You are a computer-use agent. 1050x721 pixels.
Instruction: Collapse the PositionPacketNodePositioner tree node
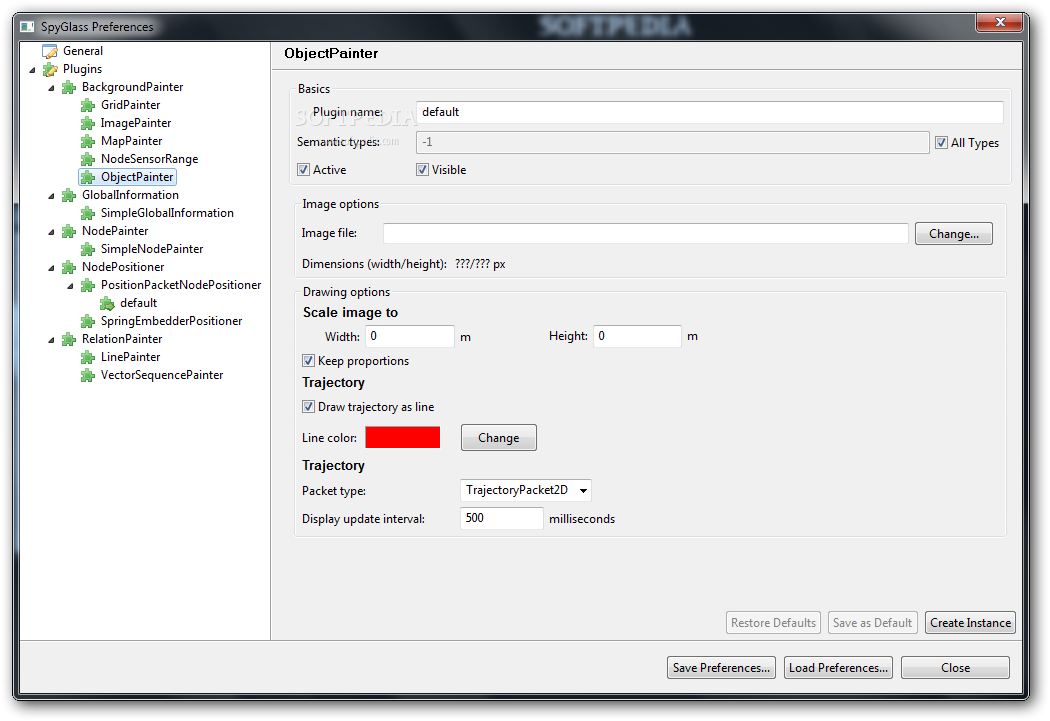(70, 287)
